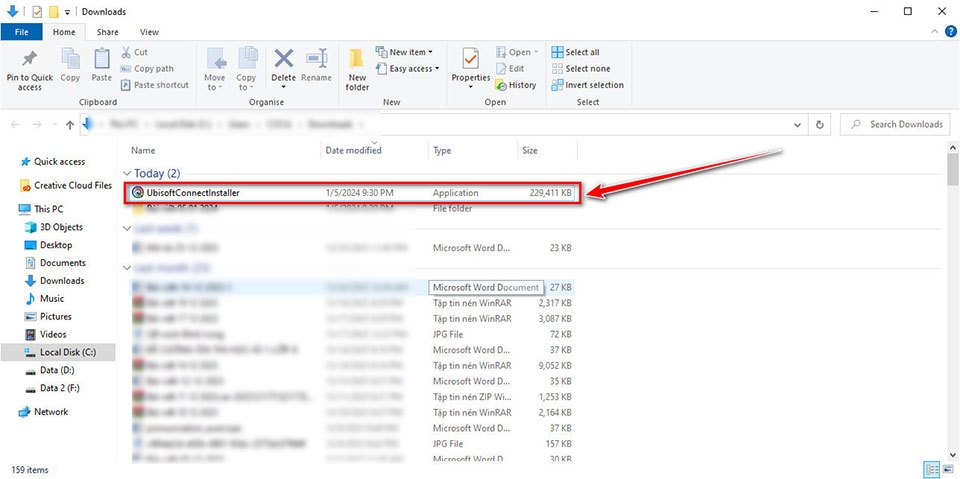960x479 pixels.
Task: Open Data 2 (F:) drive
Action: pos(53,388)
